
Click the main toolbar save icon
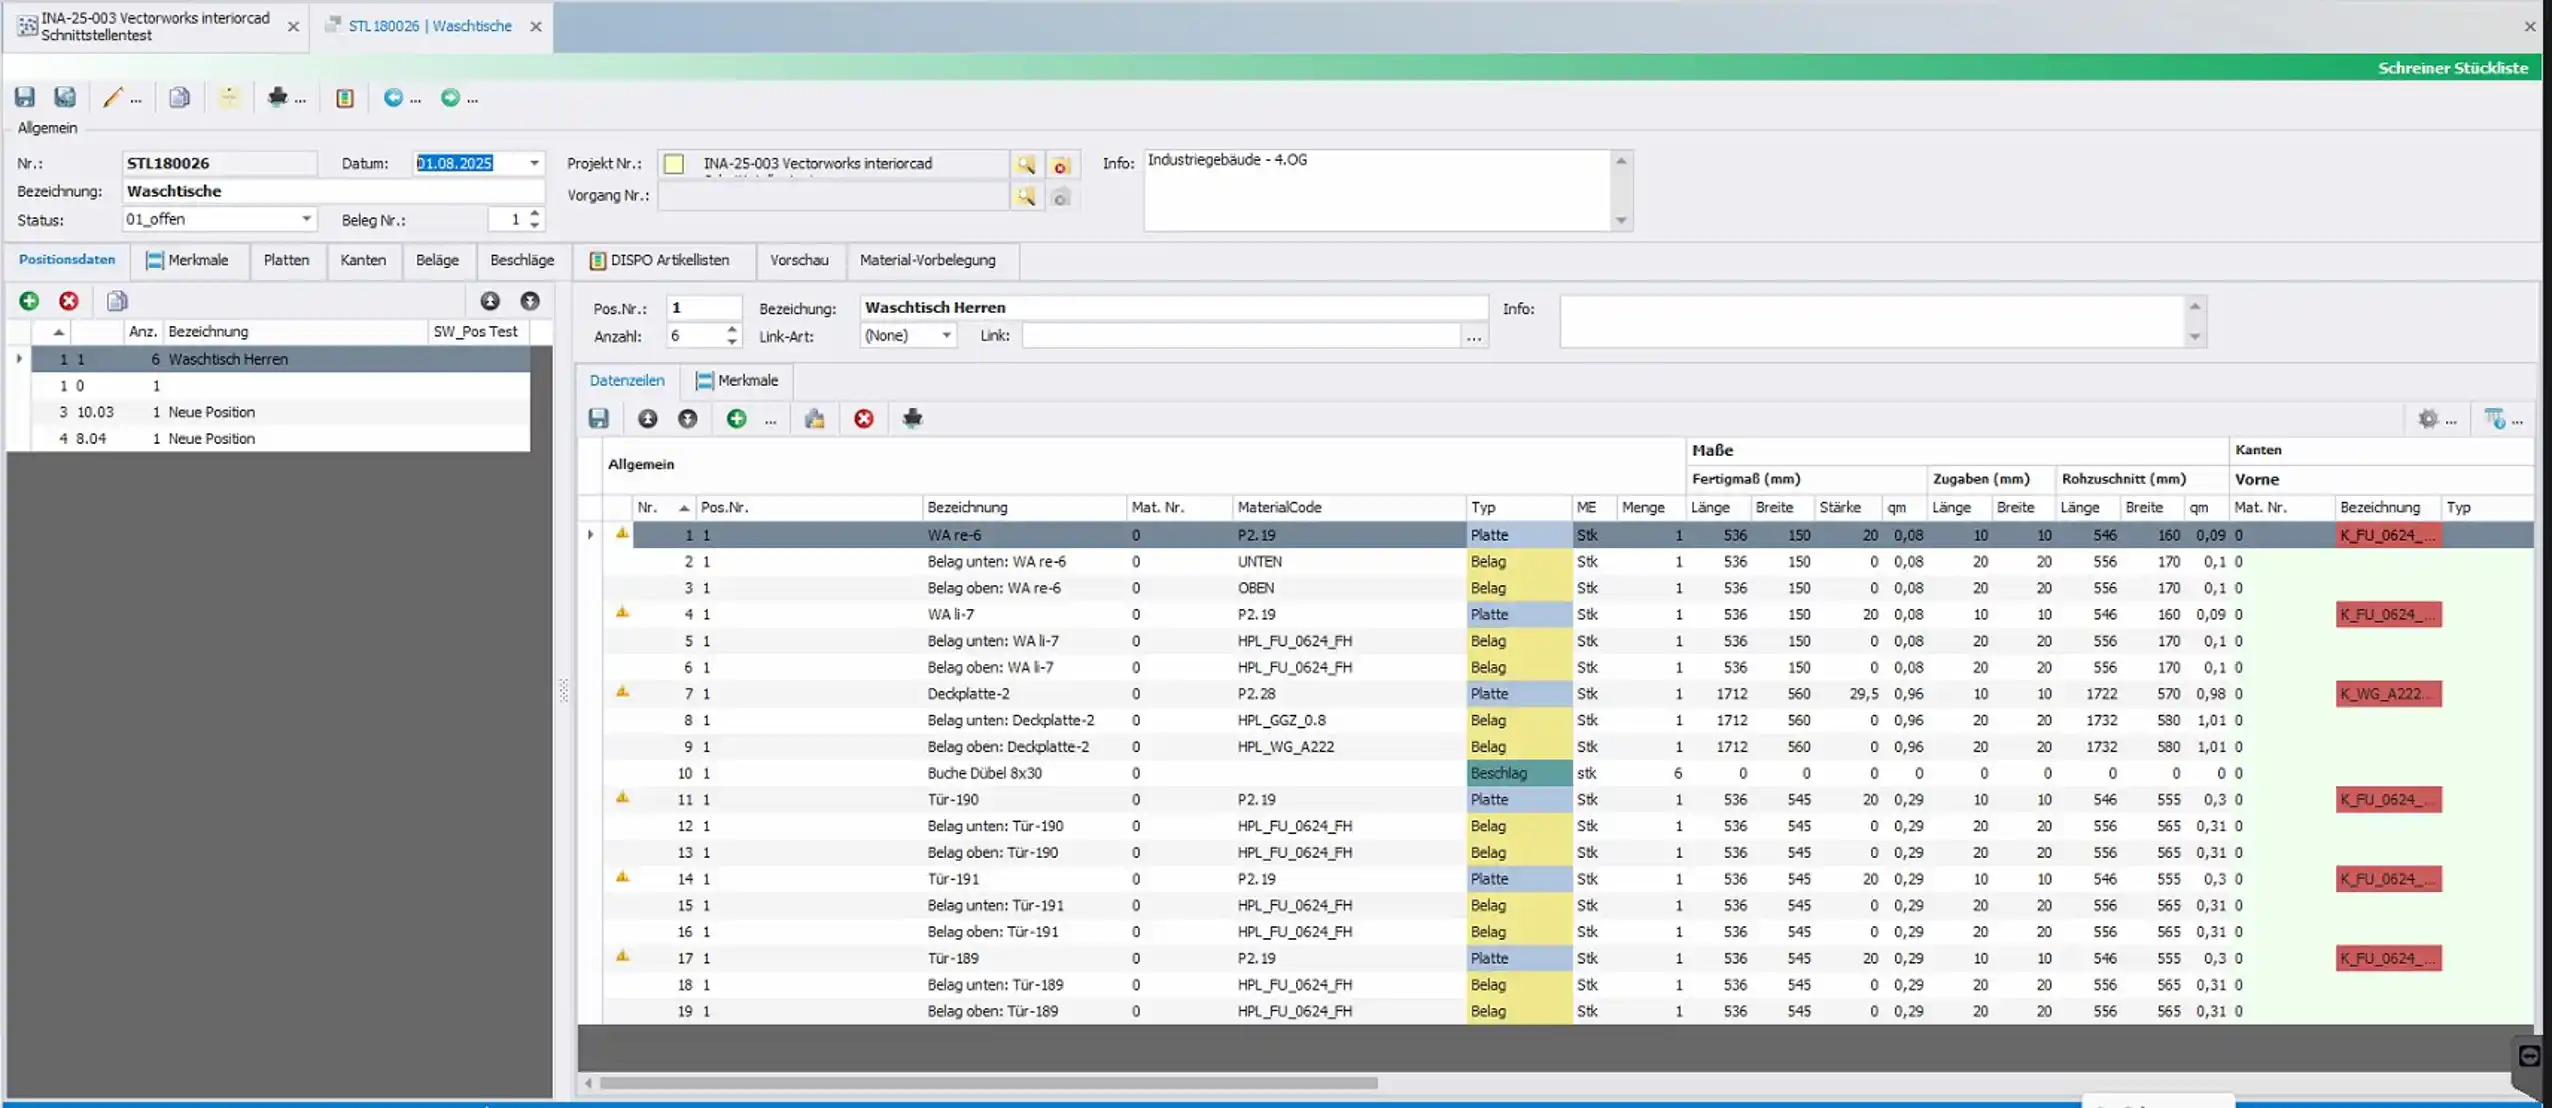coord(24,97)
